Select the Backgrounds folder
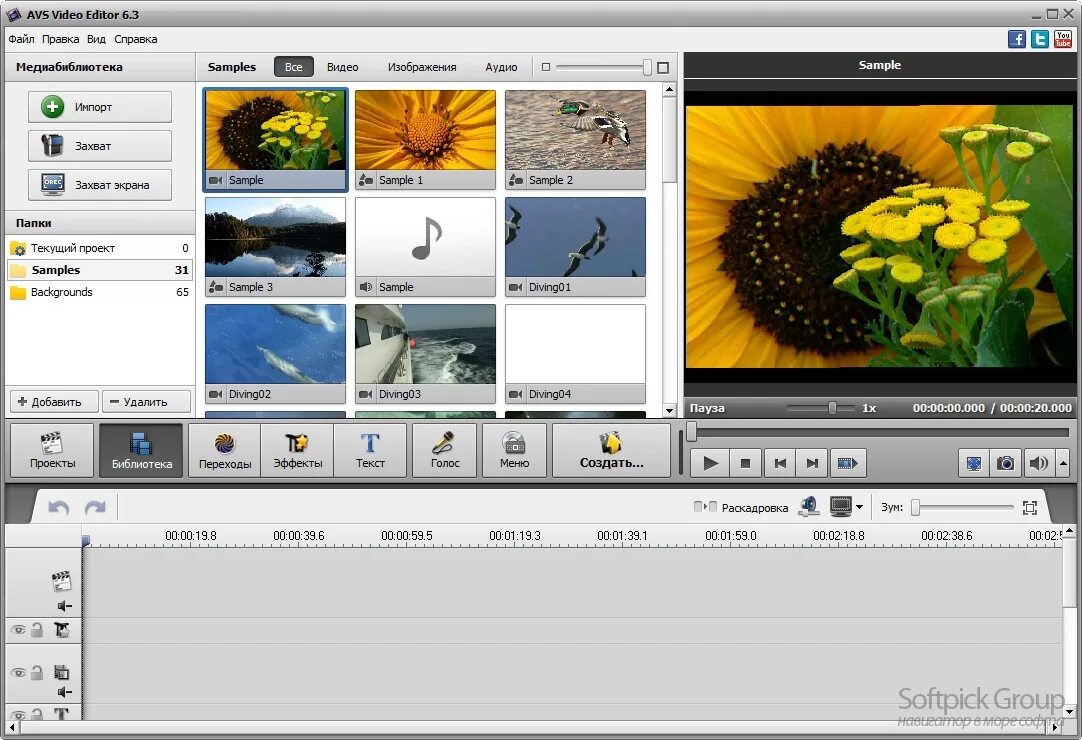 tap(61, 292)
